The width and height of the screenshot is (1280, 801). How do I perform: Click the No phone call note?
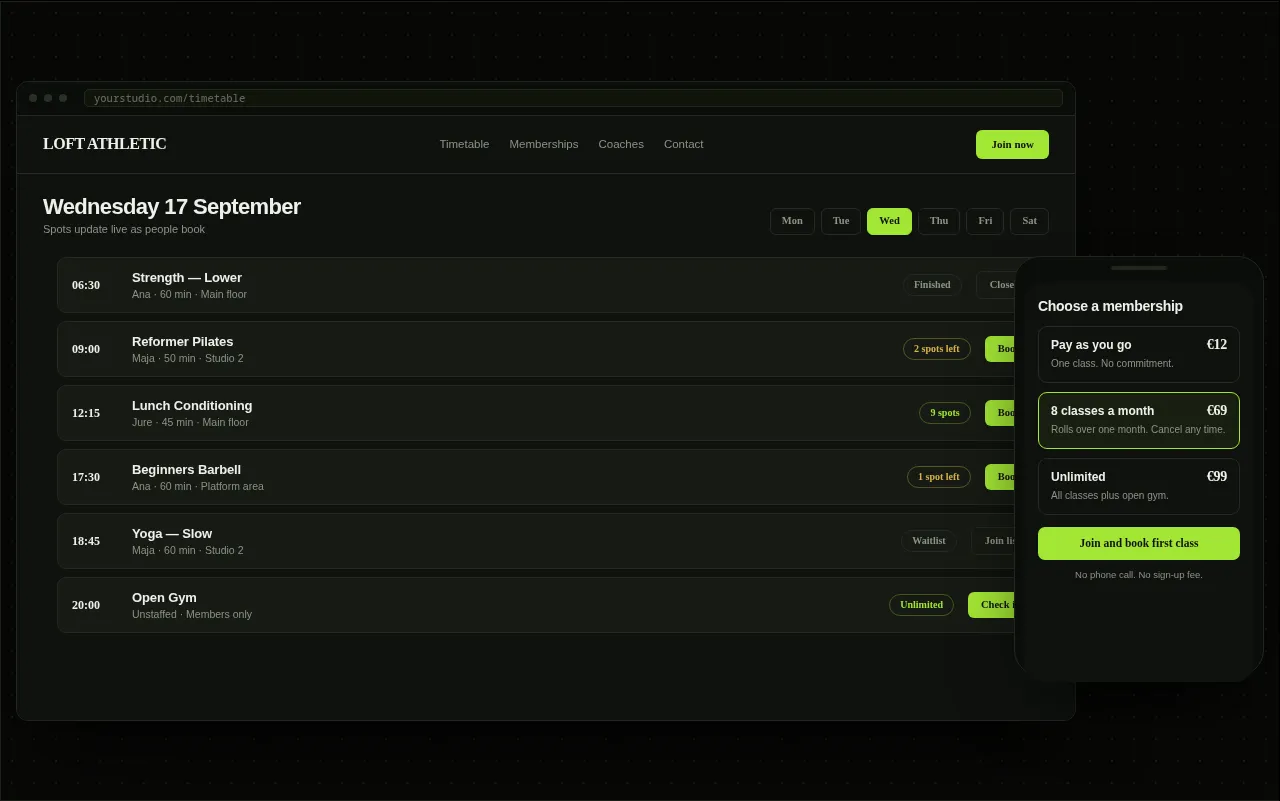(x=1139, y=575)
